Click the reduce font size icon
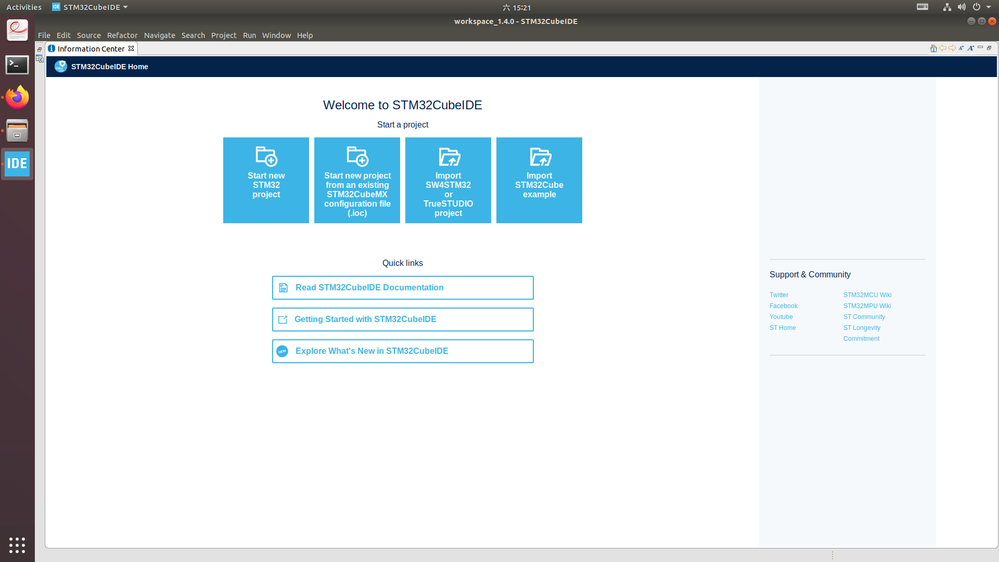 [961, 48]
